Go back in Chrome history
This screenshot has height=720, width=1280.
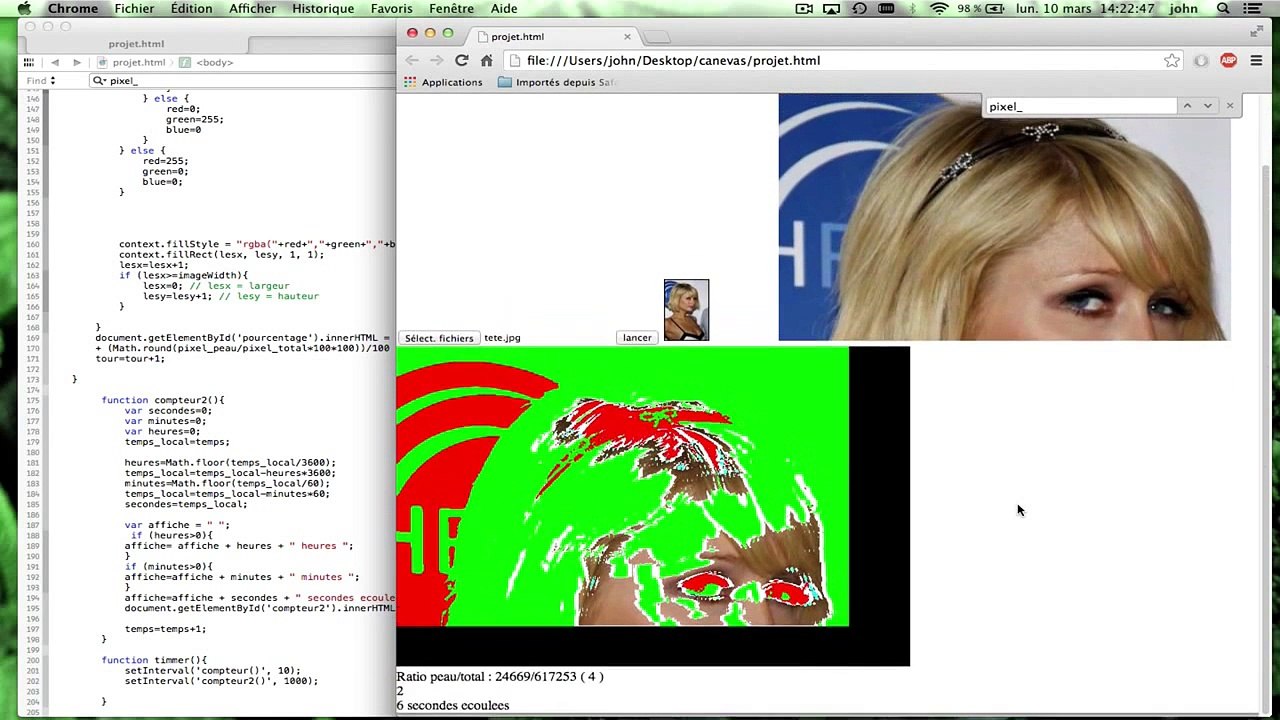(412, 61)
